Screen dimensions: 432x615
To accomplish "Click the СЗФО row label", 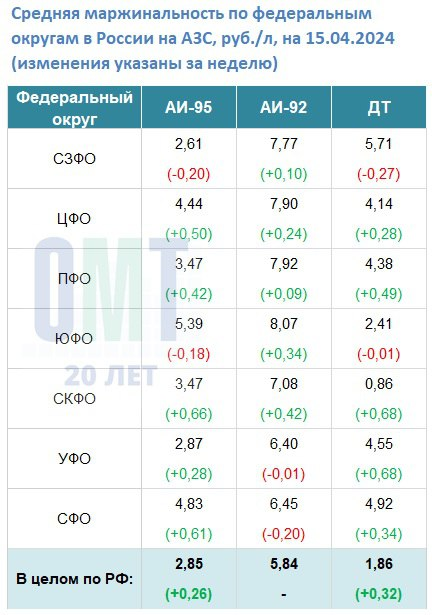I will pos(75,159).
